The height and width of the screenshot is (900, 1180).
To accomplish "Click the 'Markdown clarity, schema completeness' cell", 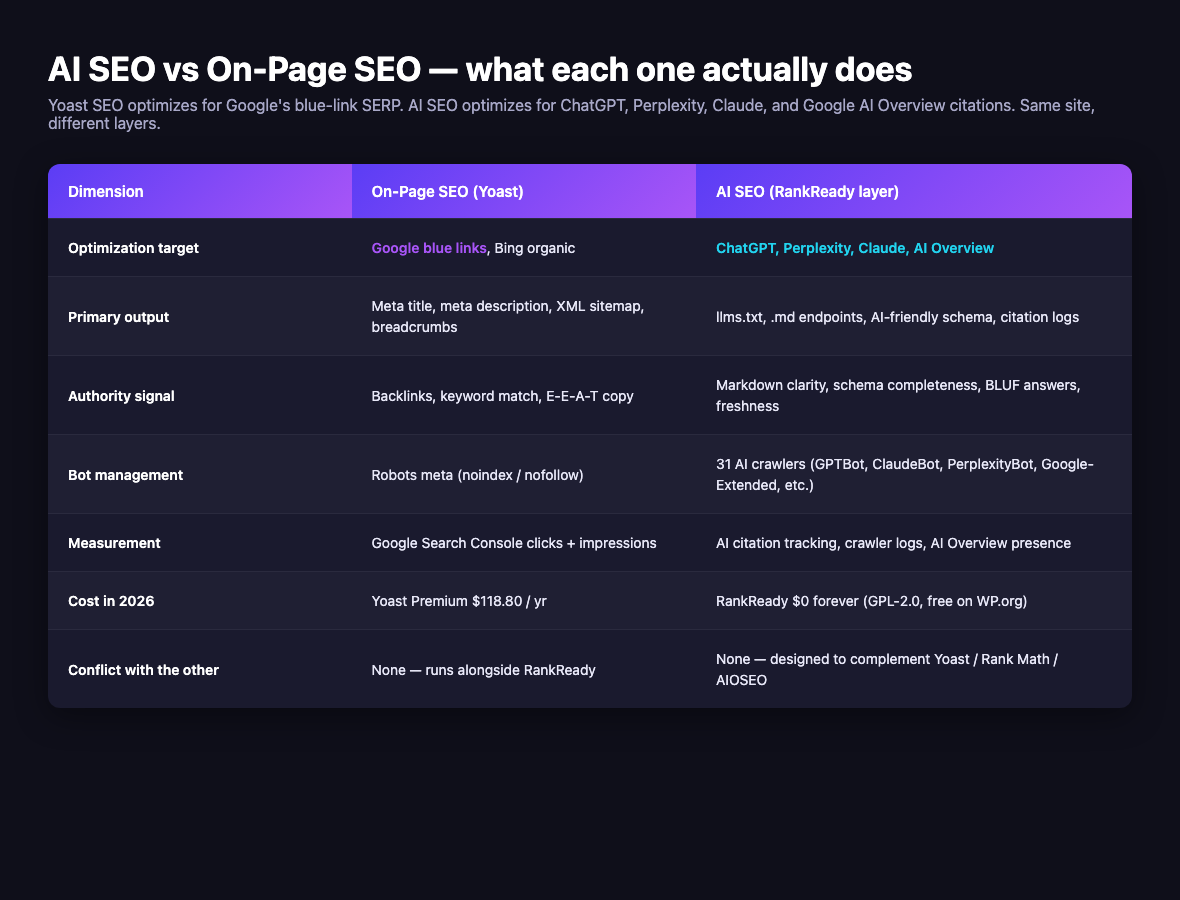I will click(x=914, y=396).
